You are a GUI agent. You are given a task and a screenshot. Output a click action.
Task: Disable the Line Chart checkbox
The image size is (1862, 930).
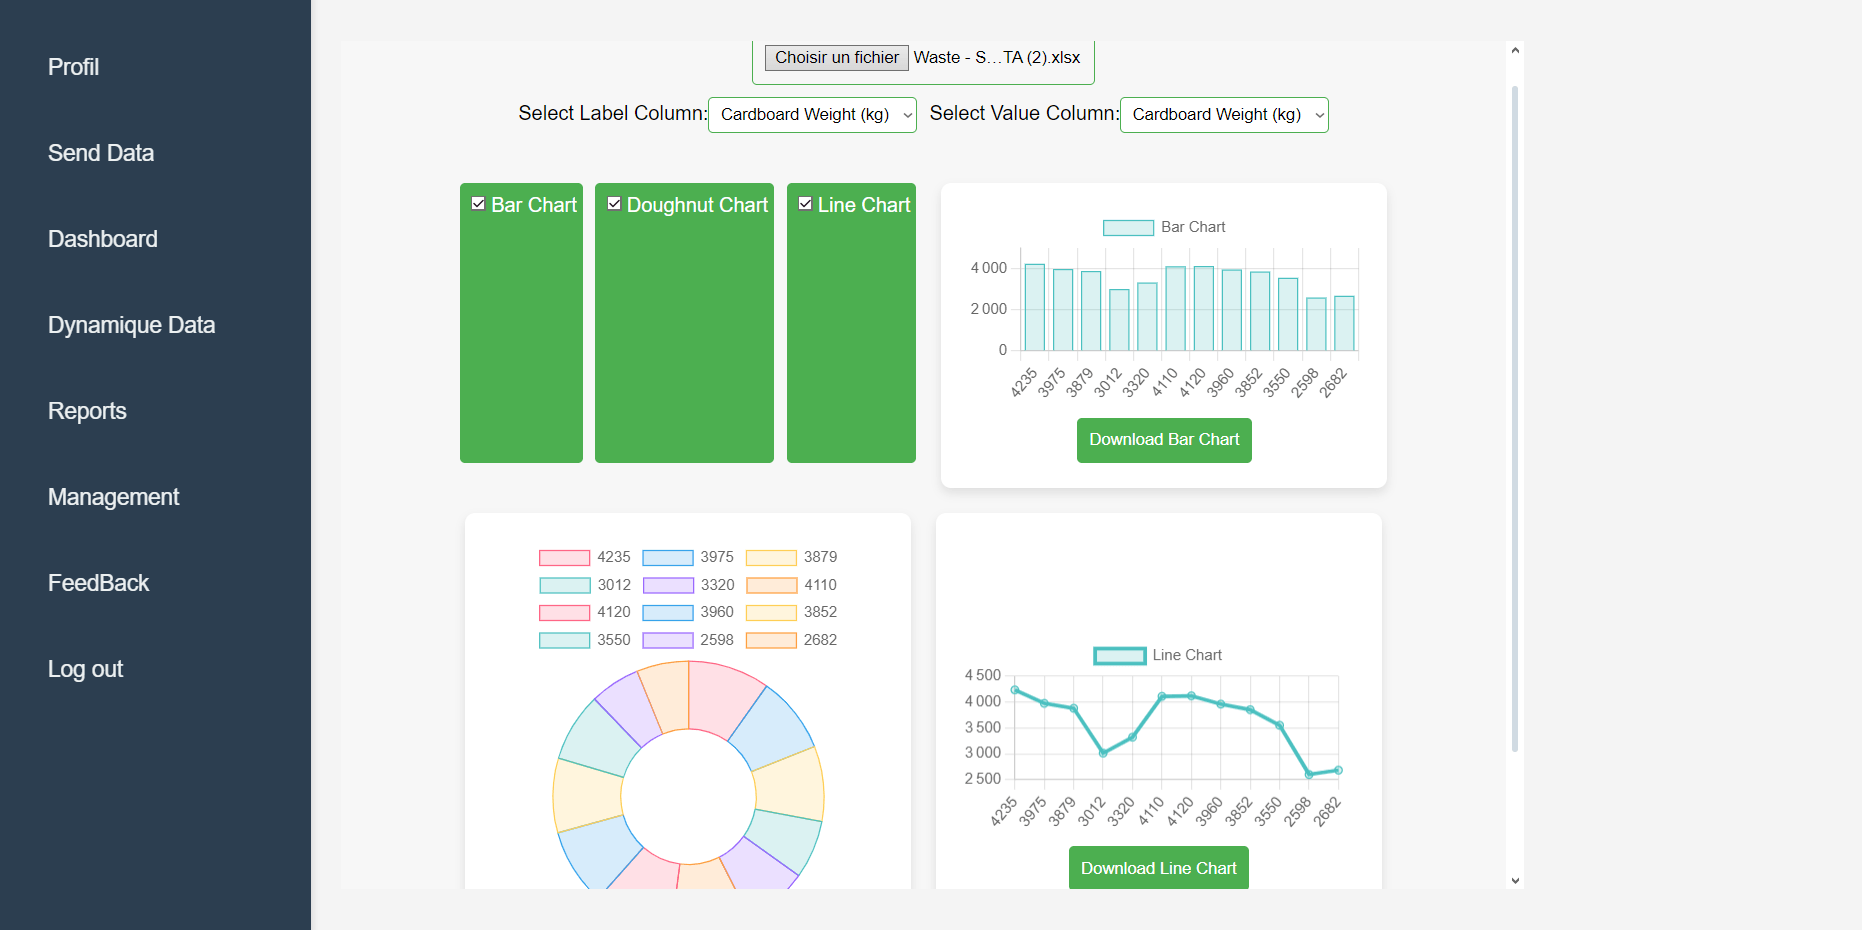coord(805,204)
